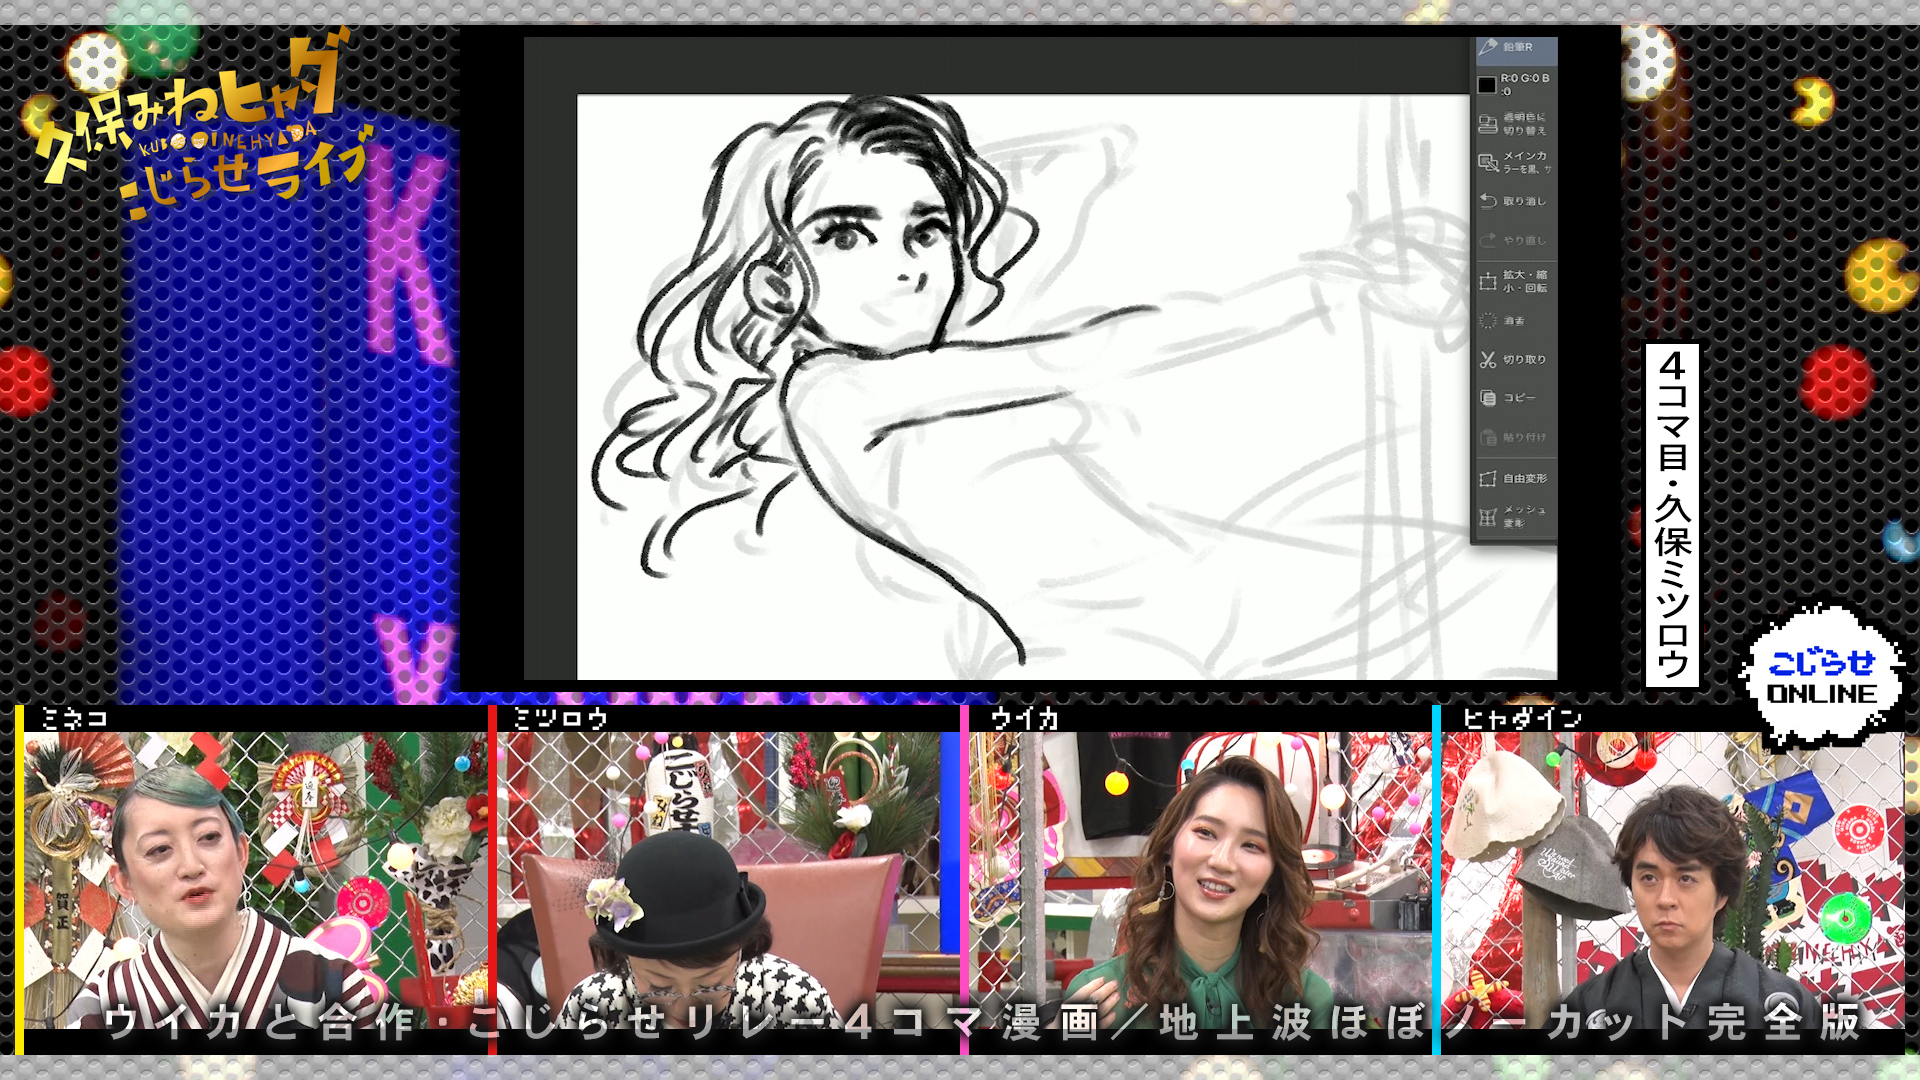Switch to transparent color (透明色に切り替え)
The image size is (1920, 1080).
click(x=1488, y=124)
